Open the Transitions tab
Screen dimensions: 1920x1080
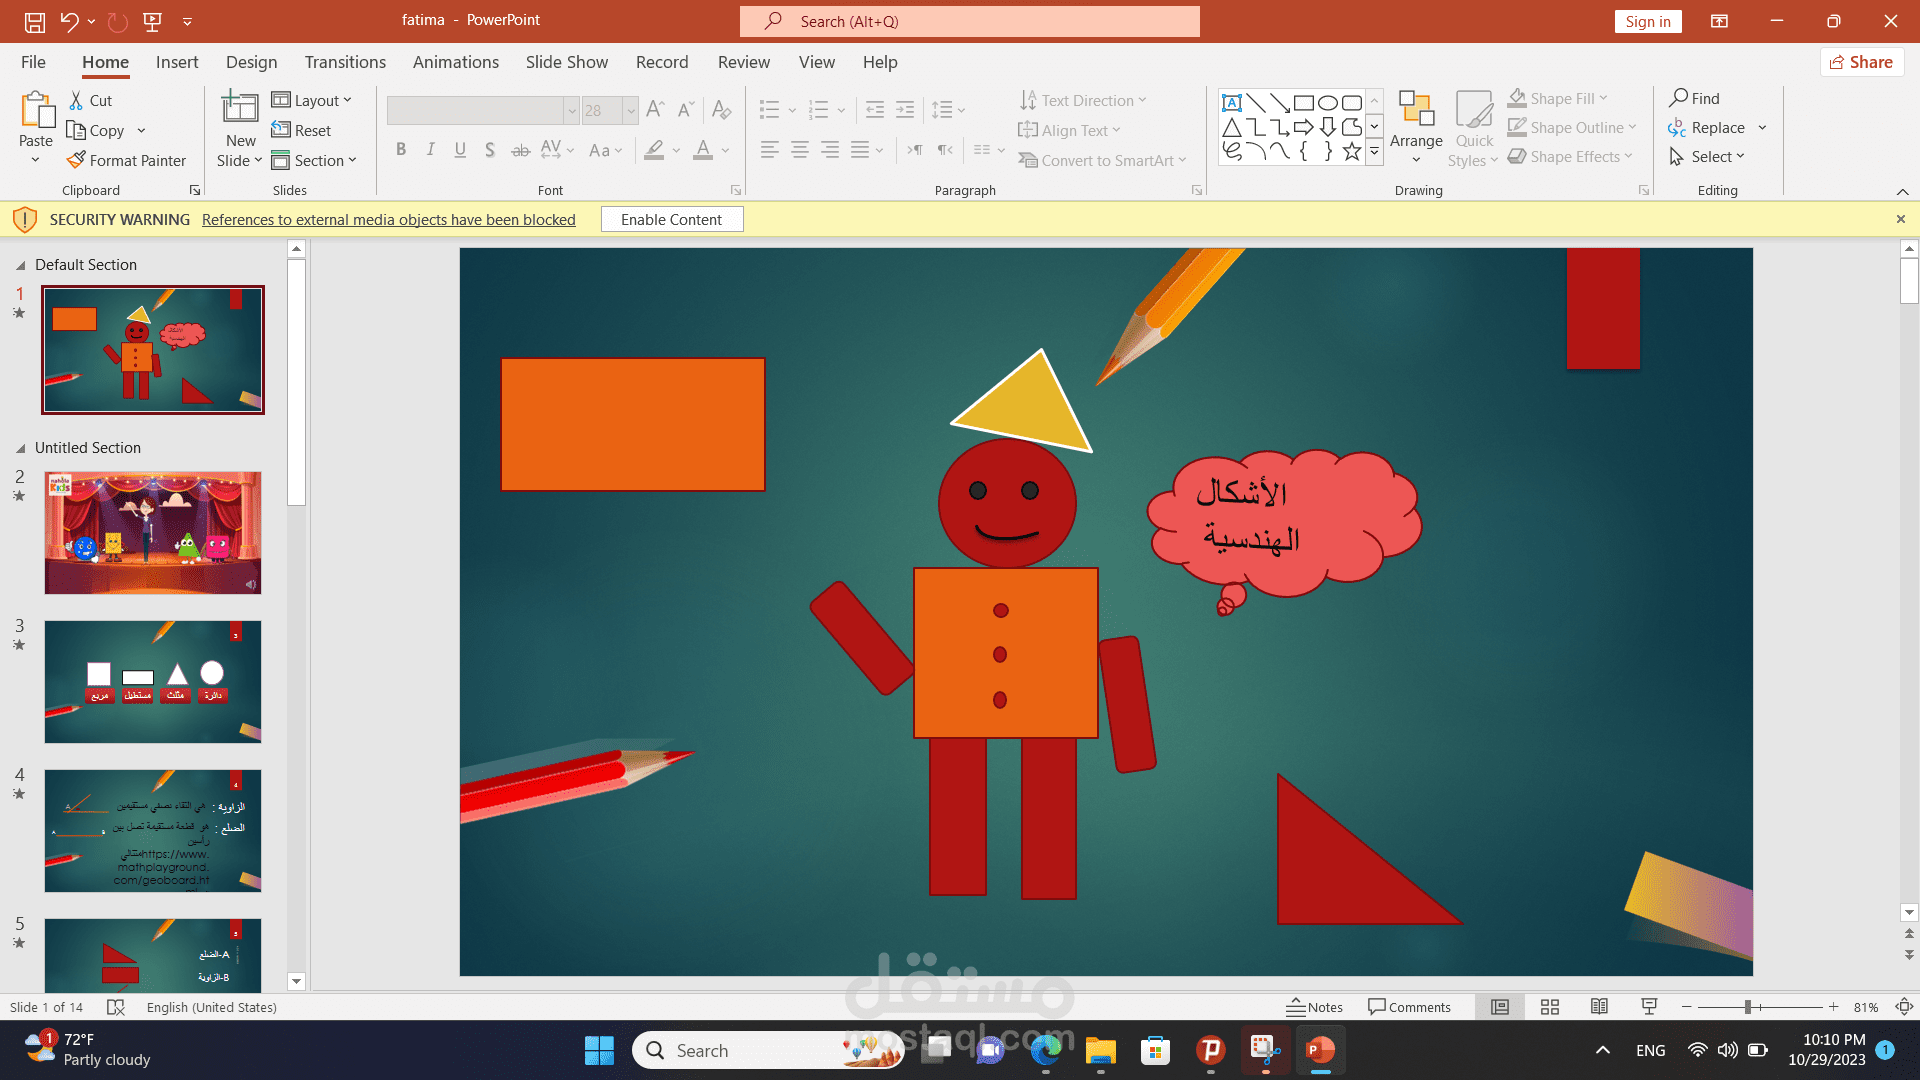click(345, 62)
